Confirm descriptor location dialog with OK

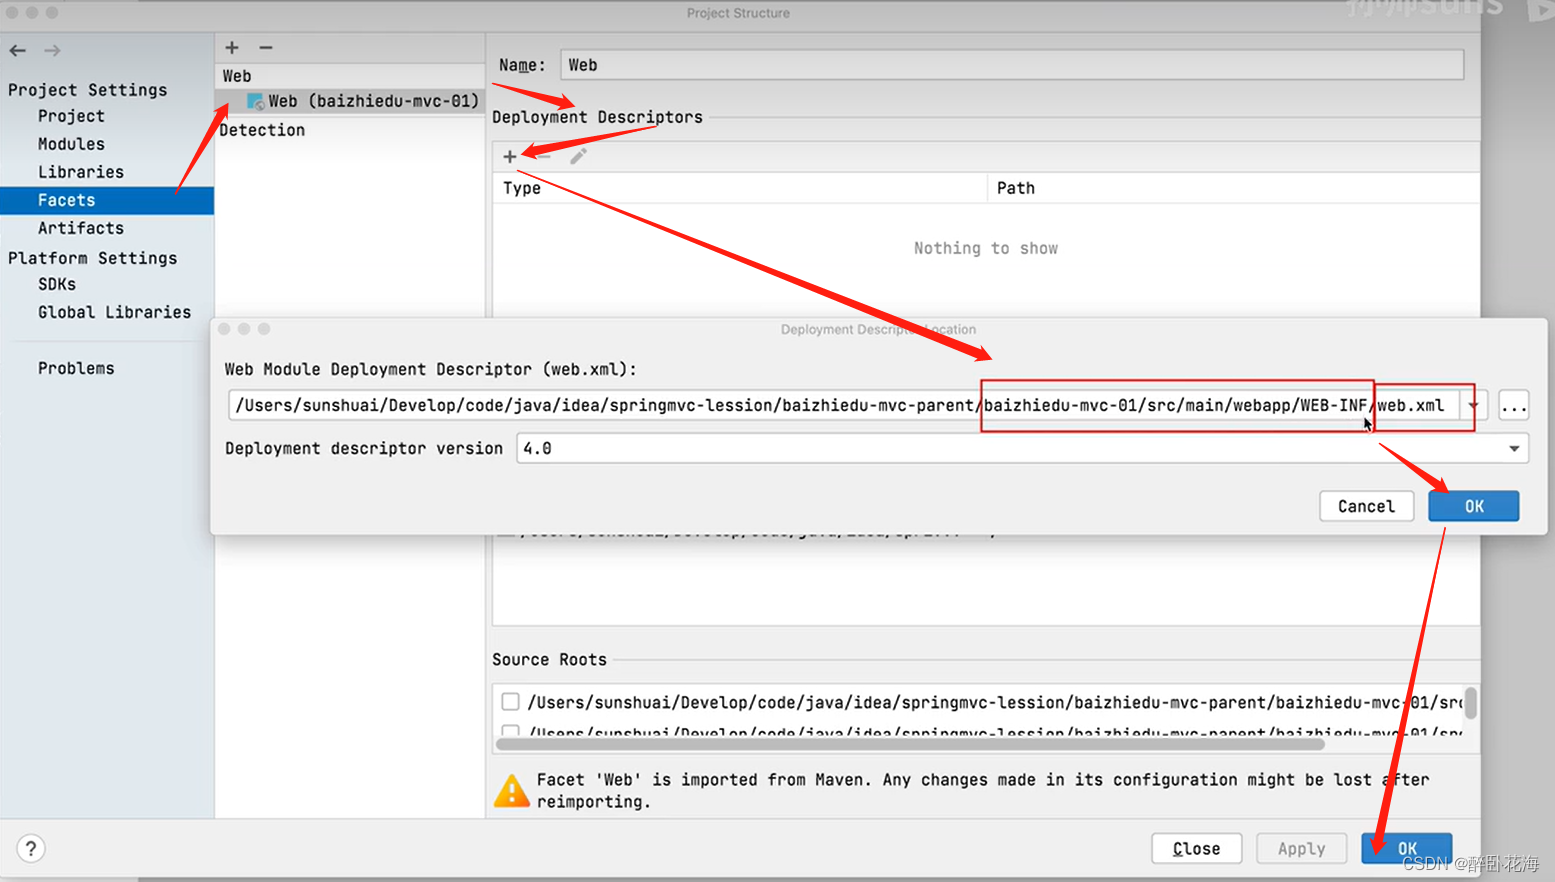(1474, 507)
